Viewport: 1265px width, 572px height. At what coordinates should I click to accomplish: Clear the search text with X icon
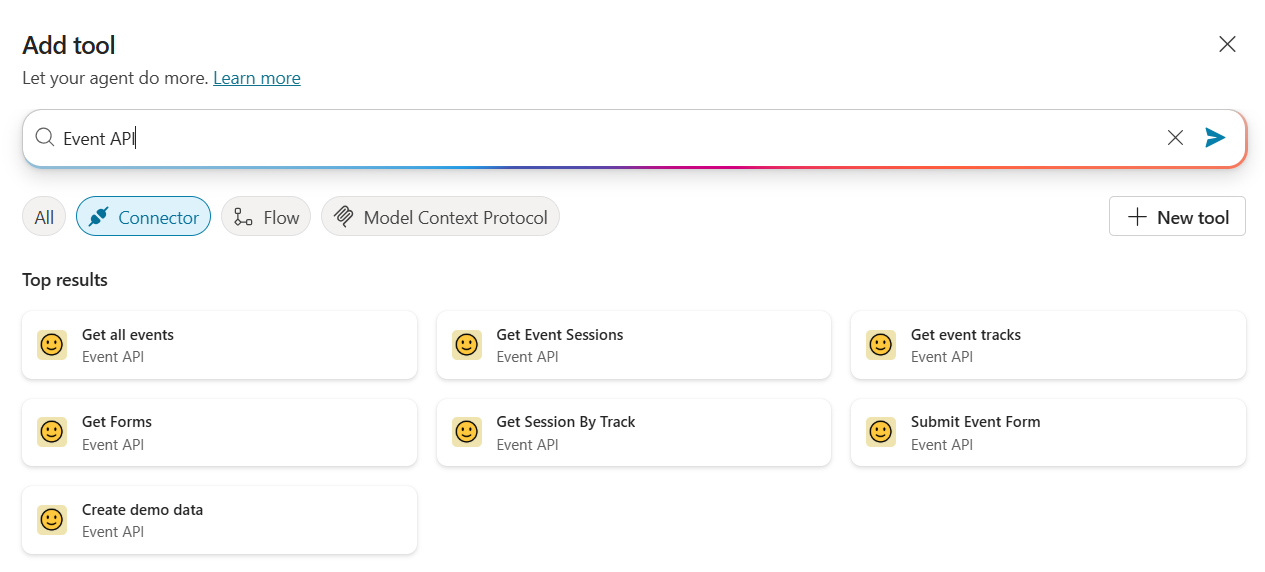(x=1175, y=138)
